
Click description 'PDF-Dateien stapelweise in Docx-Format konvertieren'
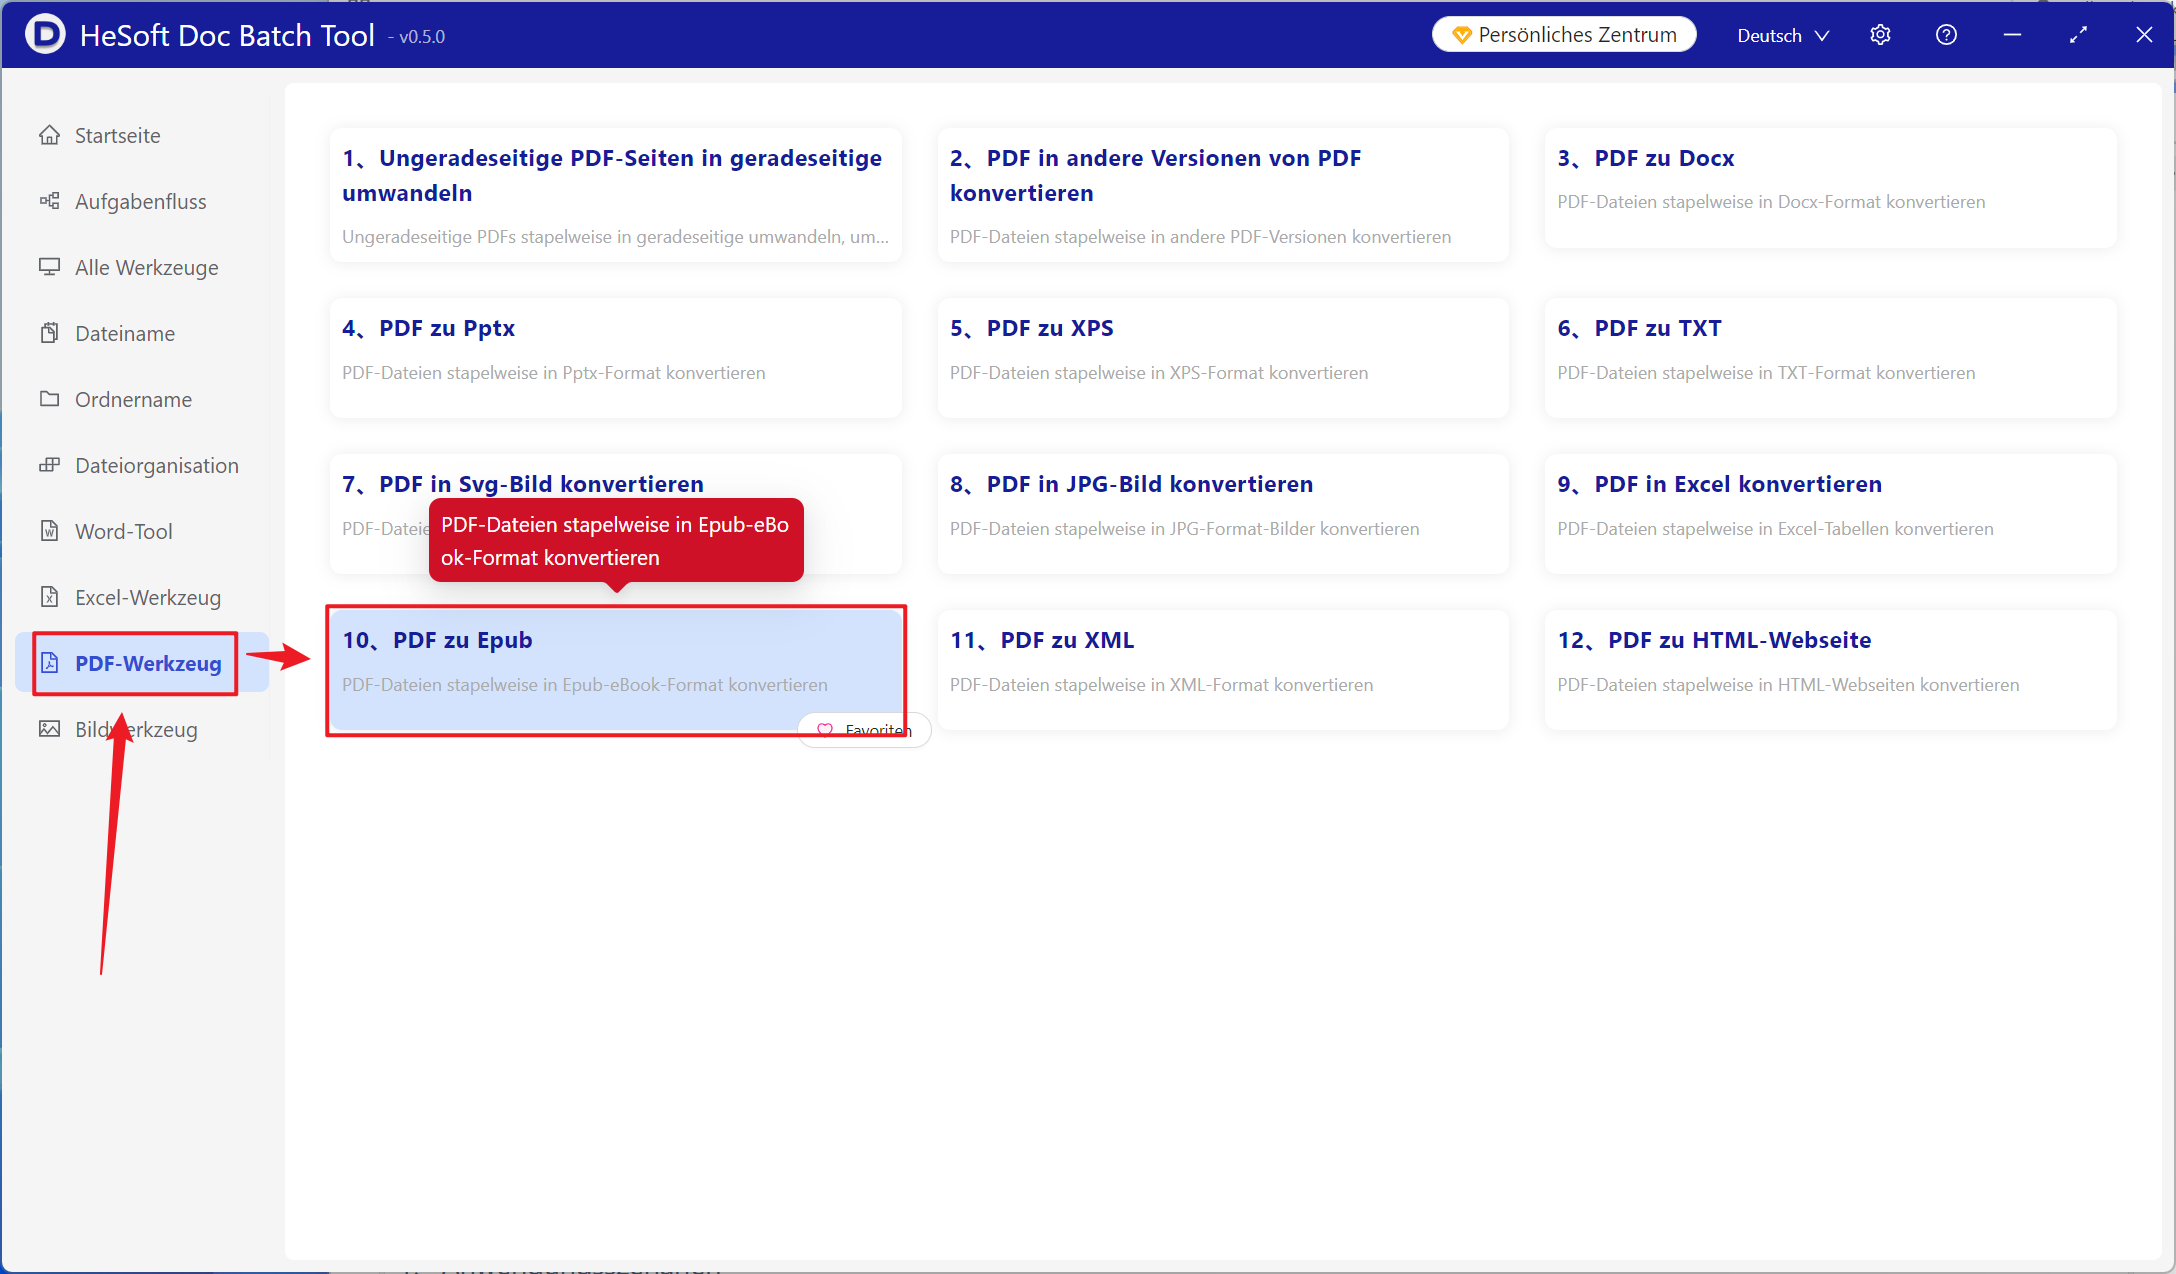(1771, 202)
